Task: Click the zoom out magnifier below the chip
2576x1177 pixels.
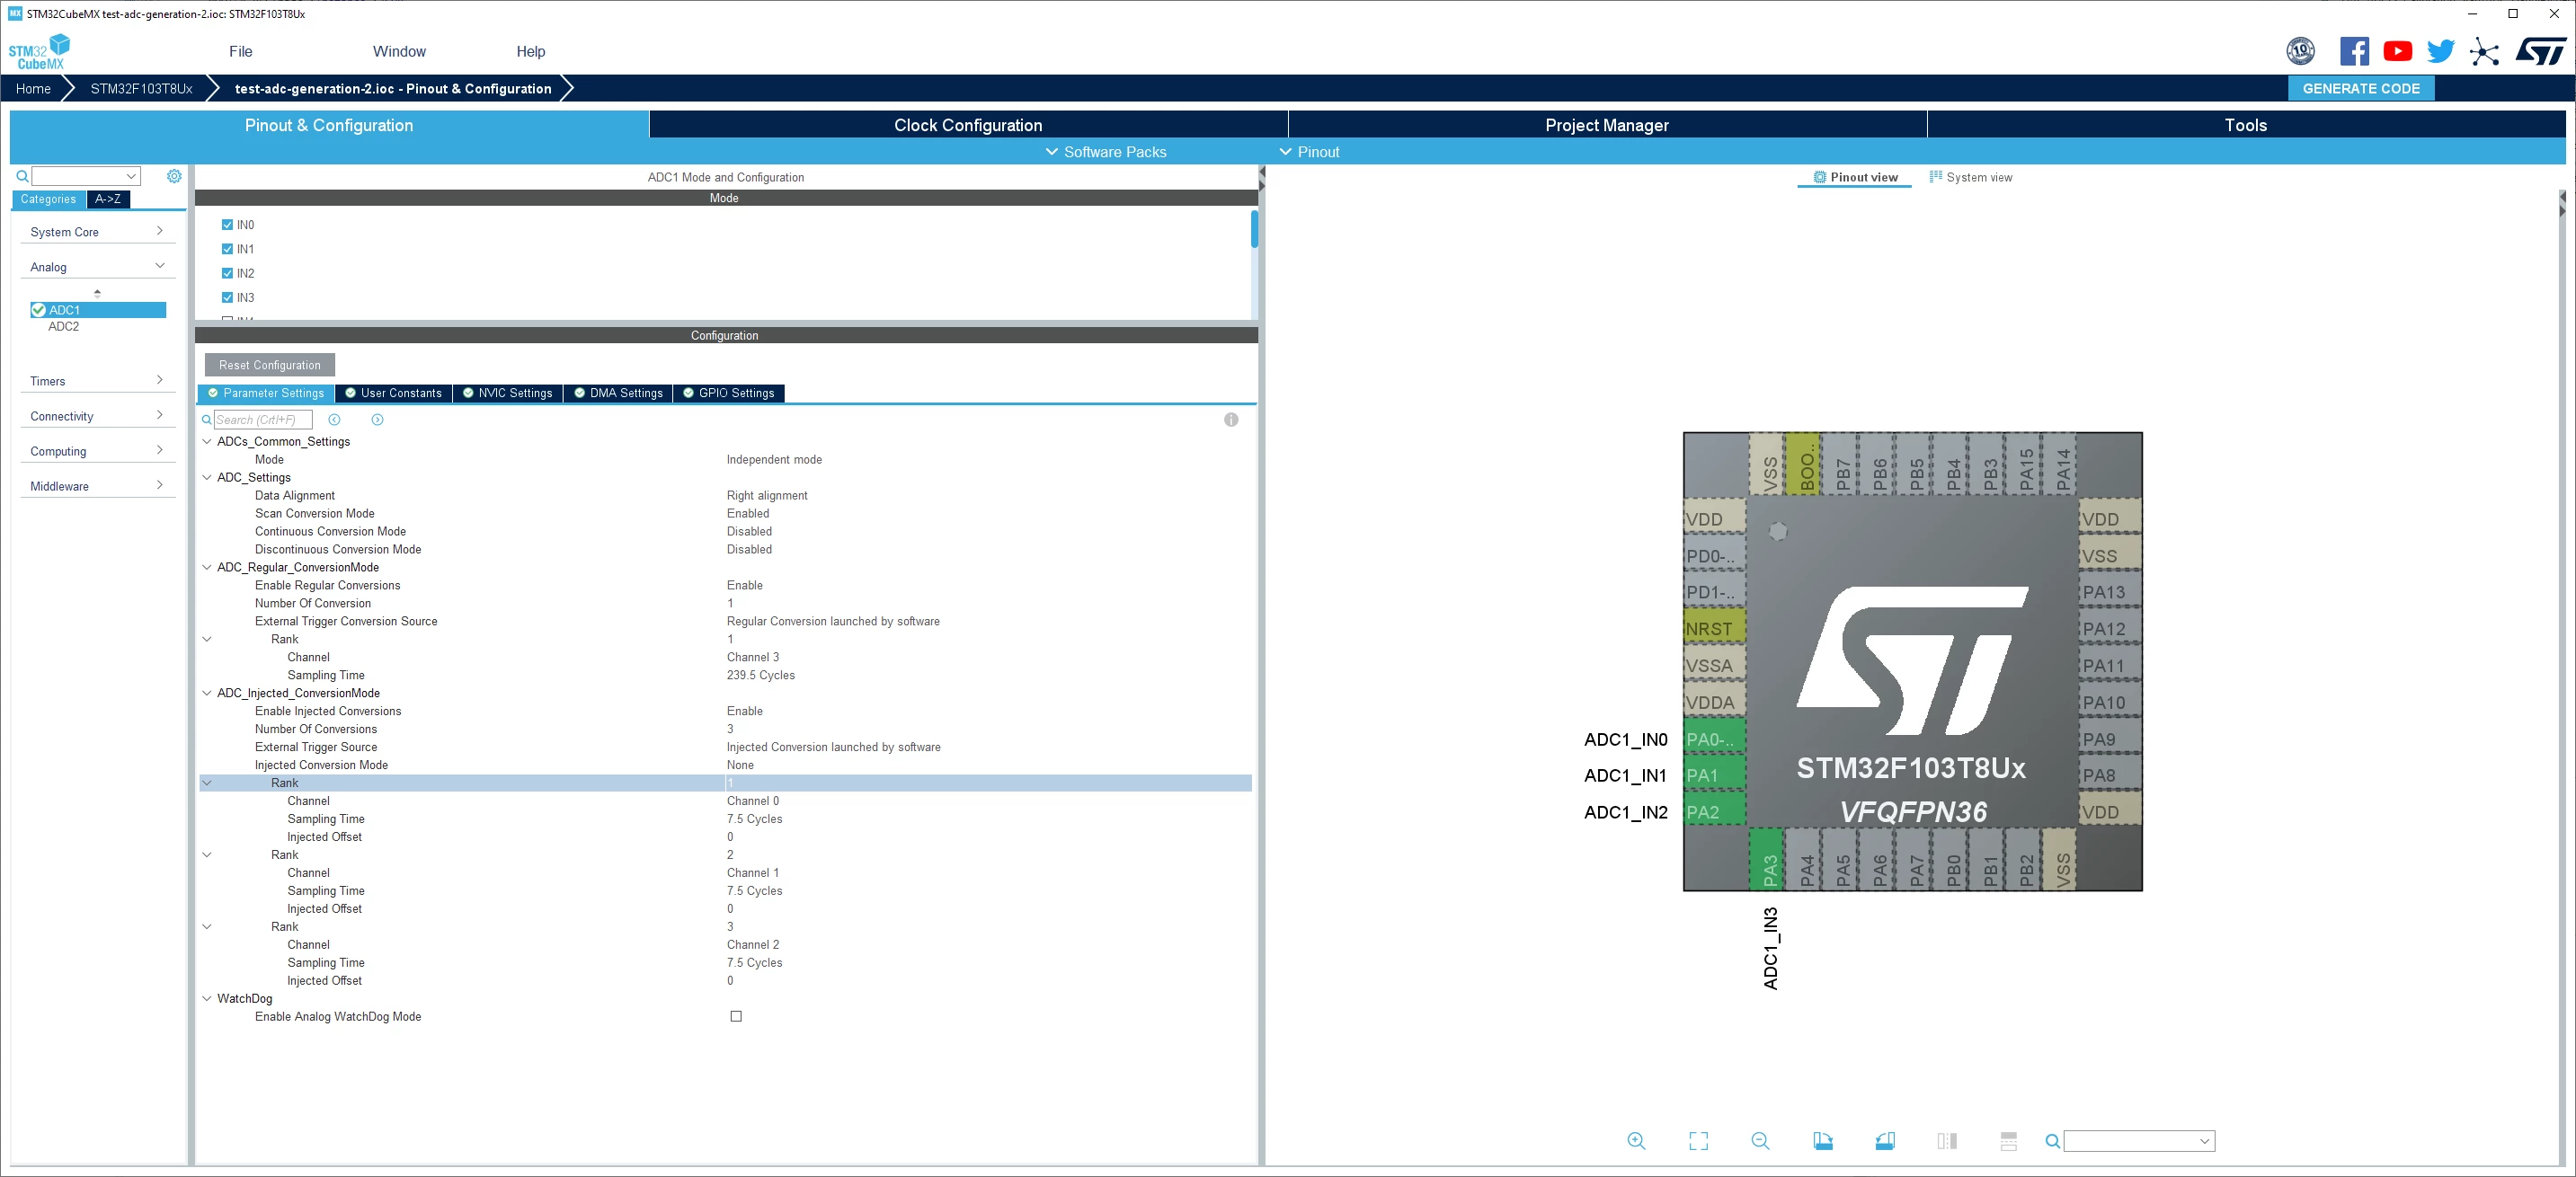Action: [1760, 1141]
